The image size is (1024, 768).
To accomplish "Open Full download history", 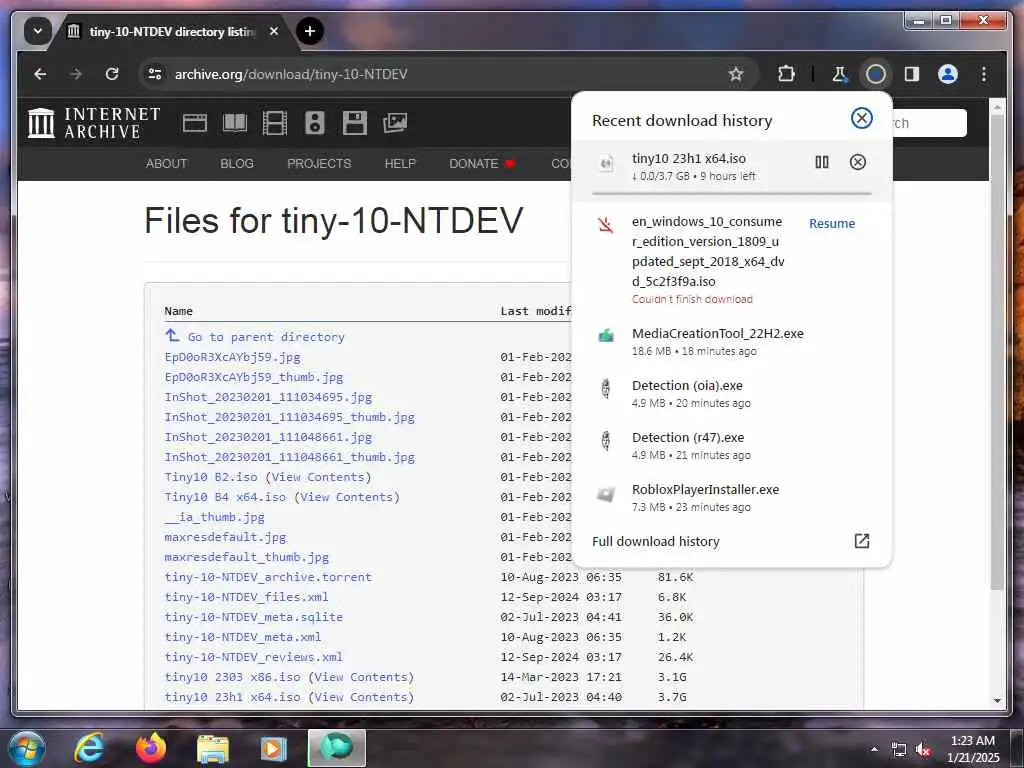I will click(x=731, y=541).
